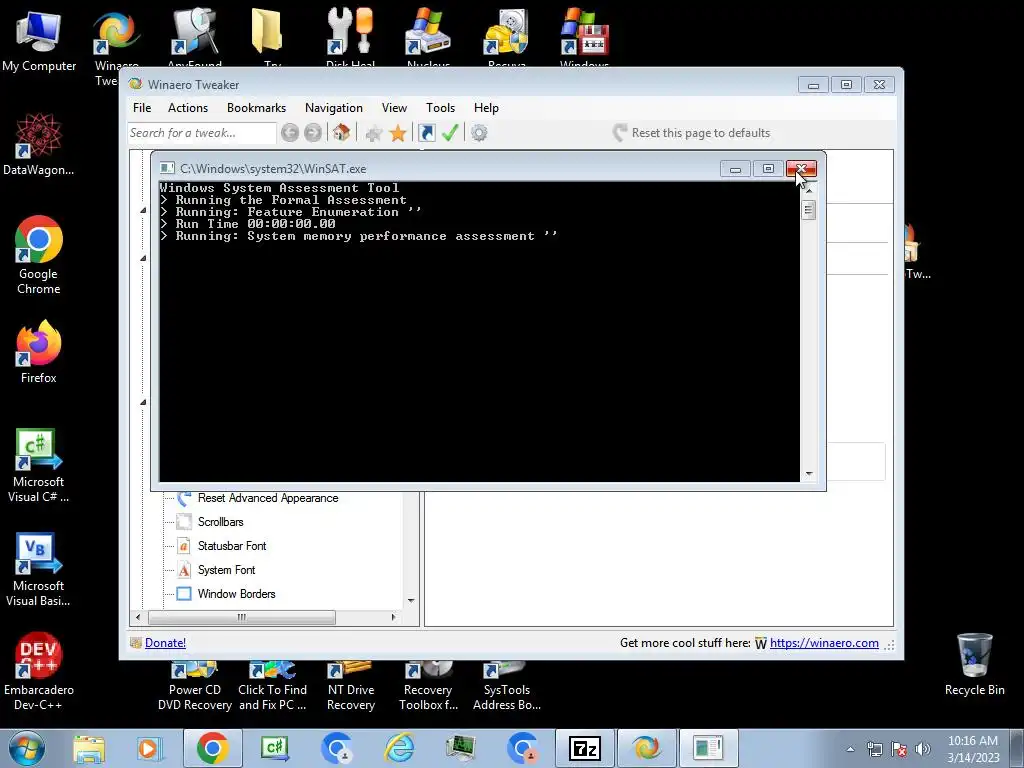Open the File menu
The height and width of the screenshot is (768, 1024).
[x=142, y=108]
